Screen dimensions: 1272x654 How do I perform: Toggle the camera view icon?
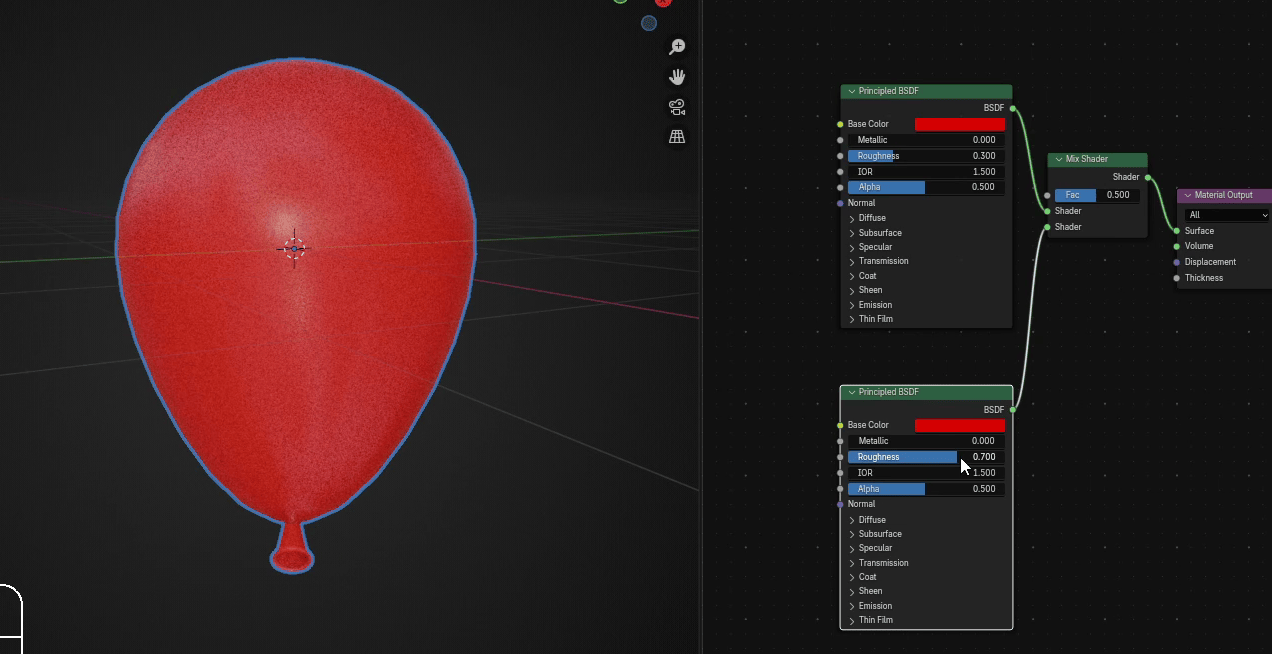[677, 107]
